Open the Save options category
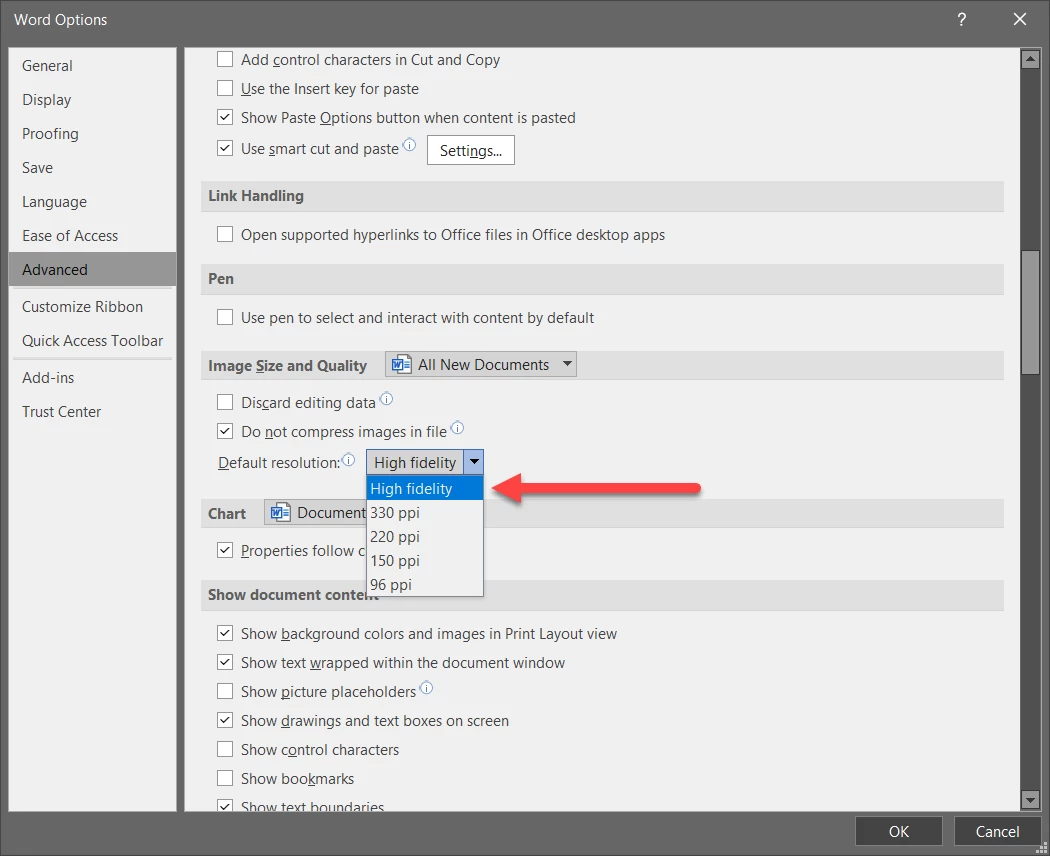This screenshot has height=856, width=1050. click(92, 168)
